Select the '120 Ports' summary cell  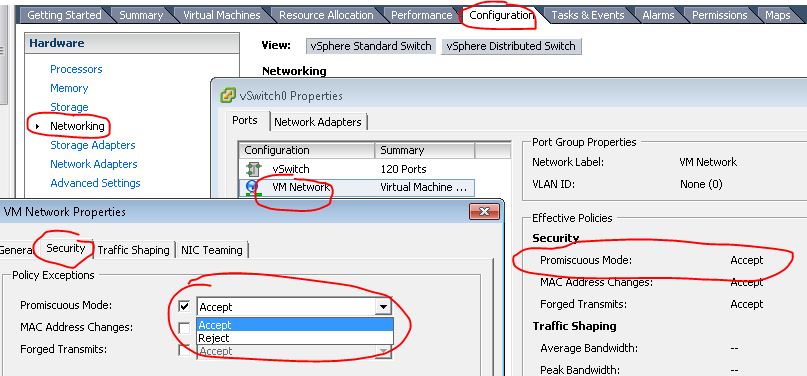click(404, 169)
